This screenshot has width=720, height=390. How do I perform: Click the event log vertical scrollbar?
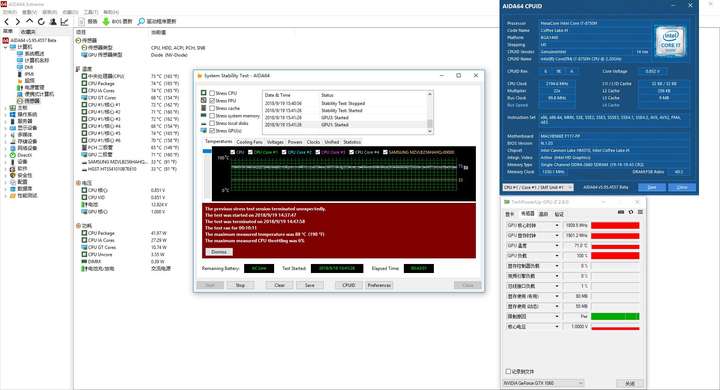click(430, 113)
